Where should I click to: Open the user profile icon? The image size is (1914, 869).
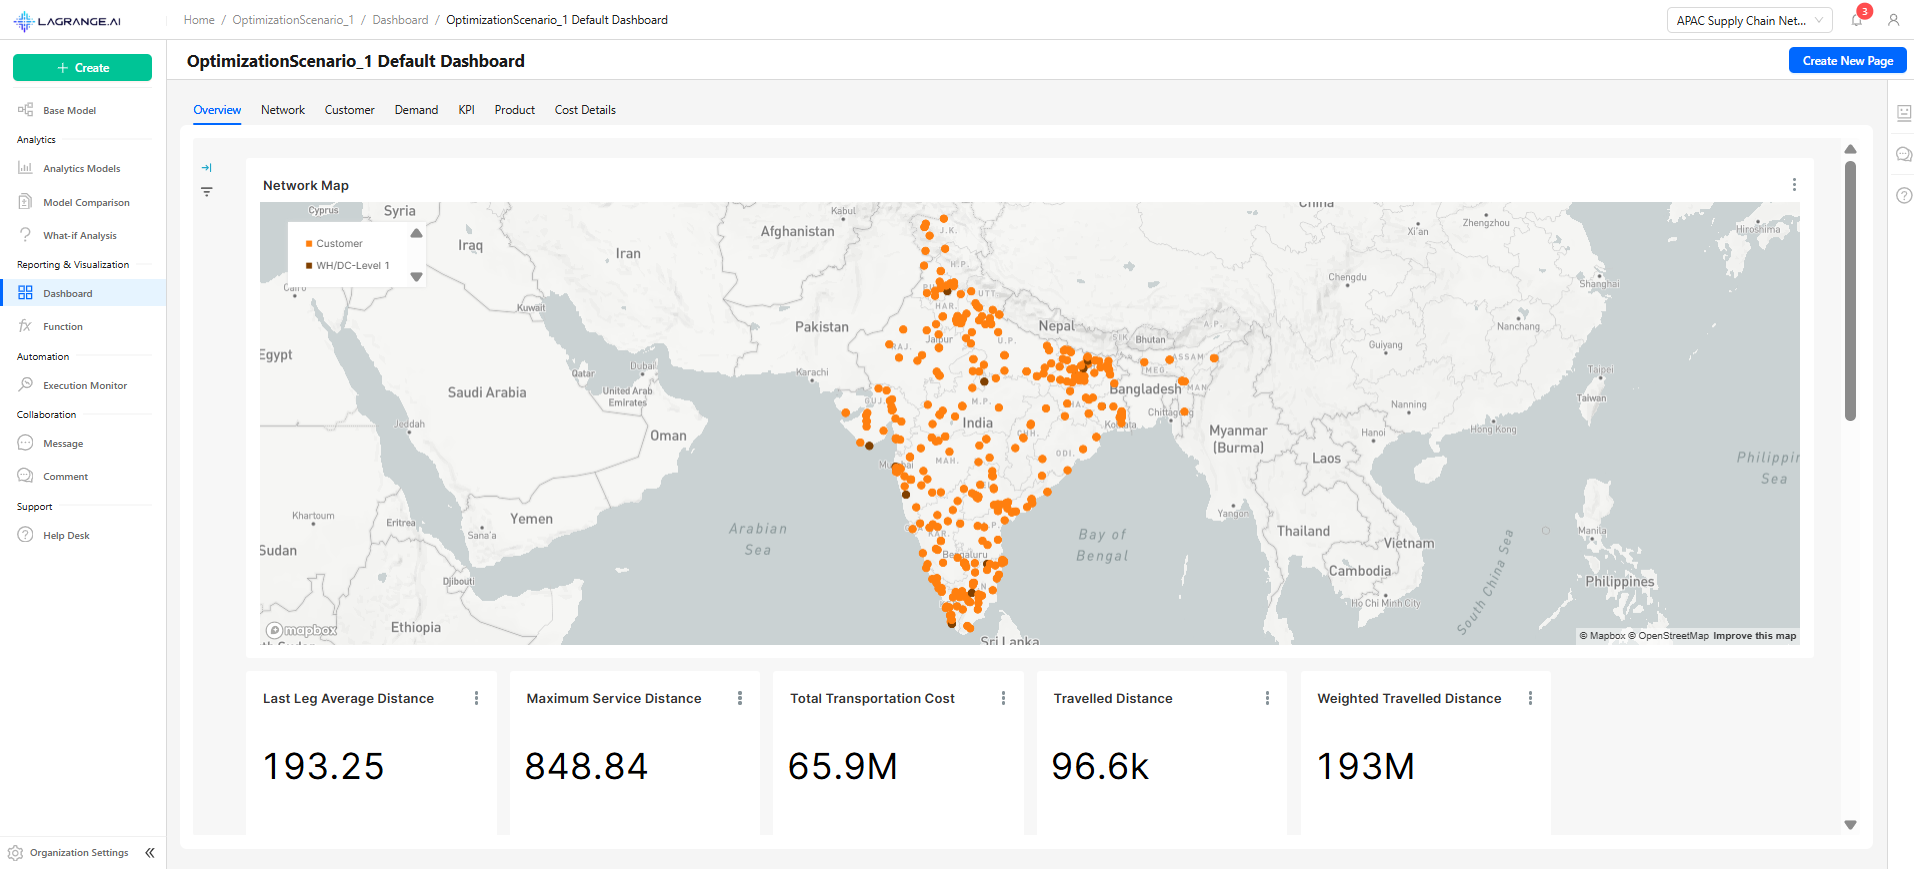pyautogui.click(x=1893, y=20)
